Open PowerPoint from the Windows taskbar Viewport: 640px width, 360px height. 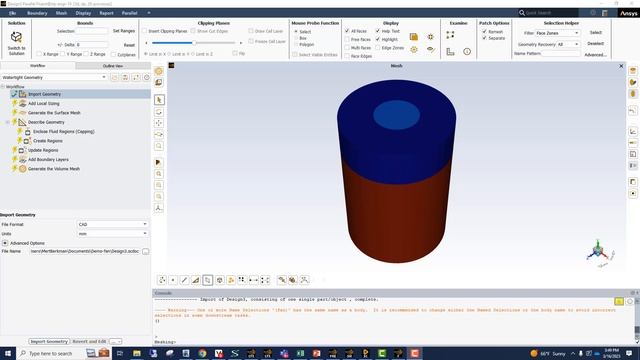317,353
